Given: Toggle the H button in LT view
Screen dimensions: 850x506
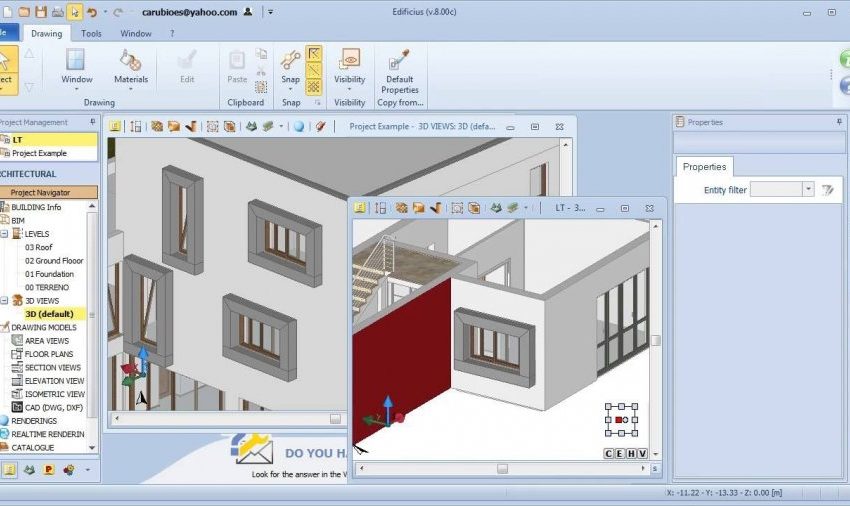Looking at the screenshot, I should (631, 454).
